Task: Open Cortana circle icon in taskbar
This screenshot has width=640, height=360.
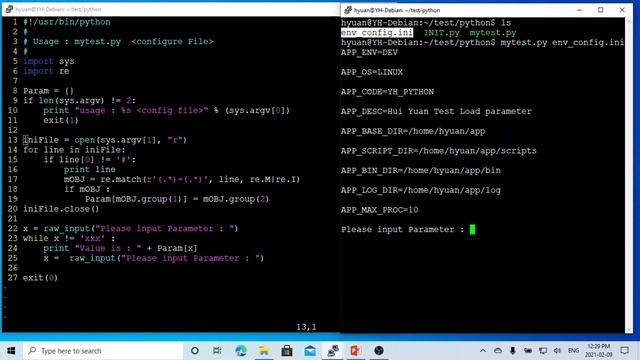Action: pos(195,351)
